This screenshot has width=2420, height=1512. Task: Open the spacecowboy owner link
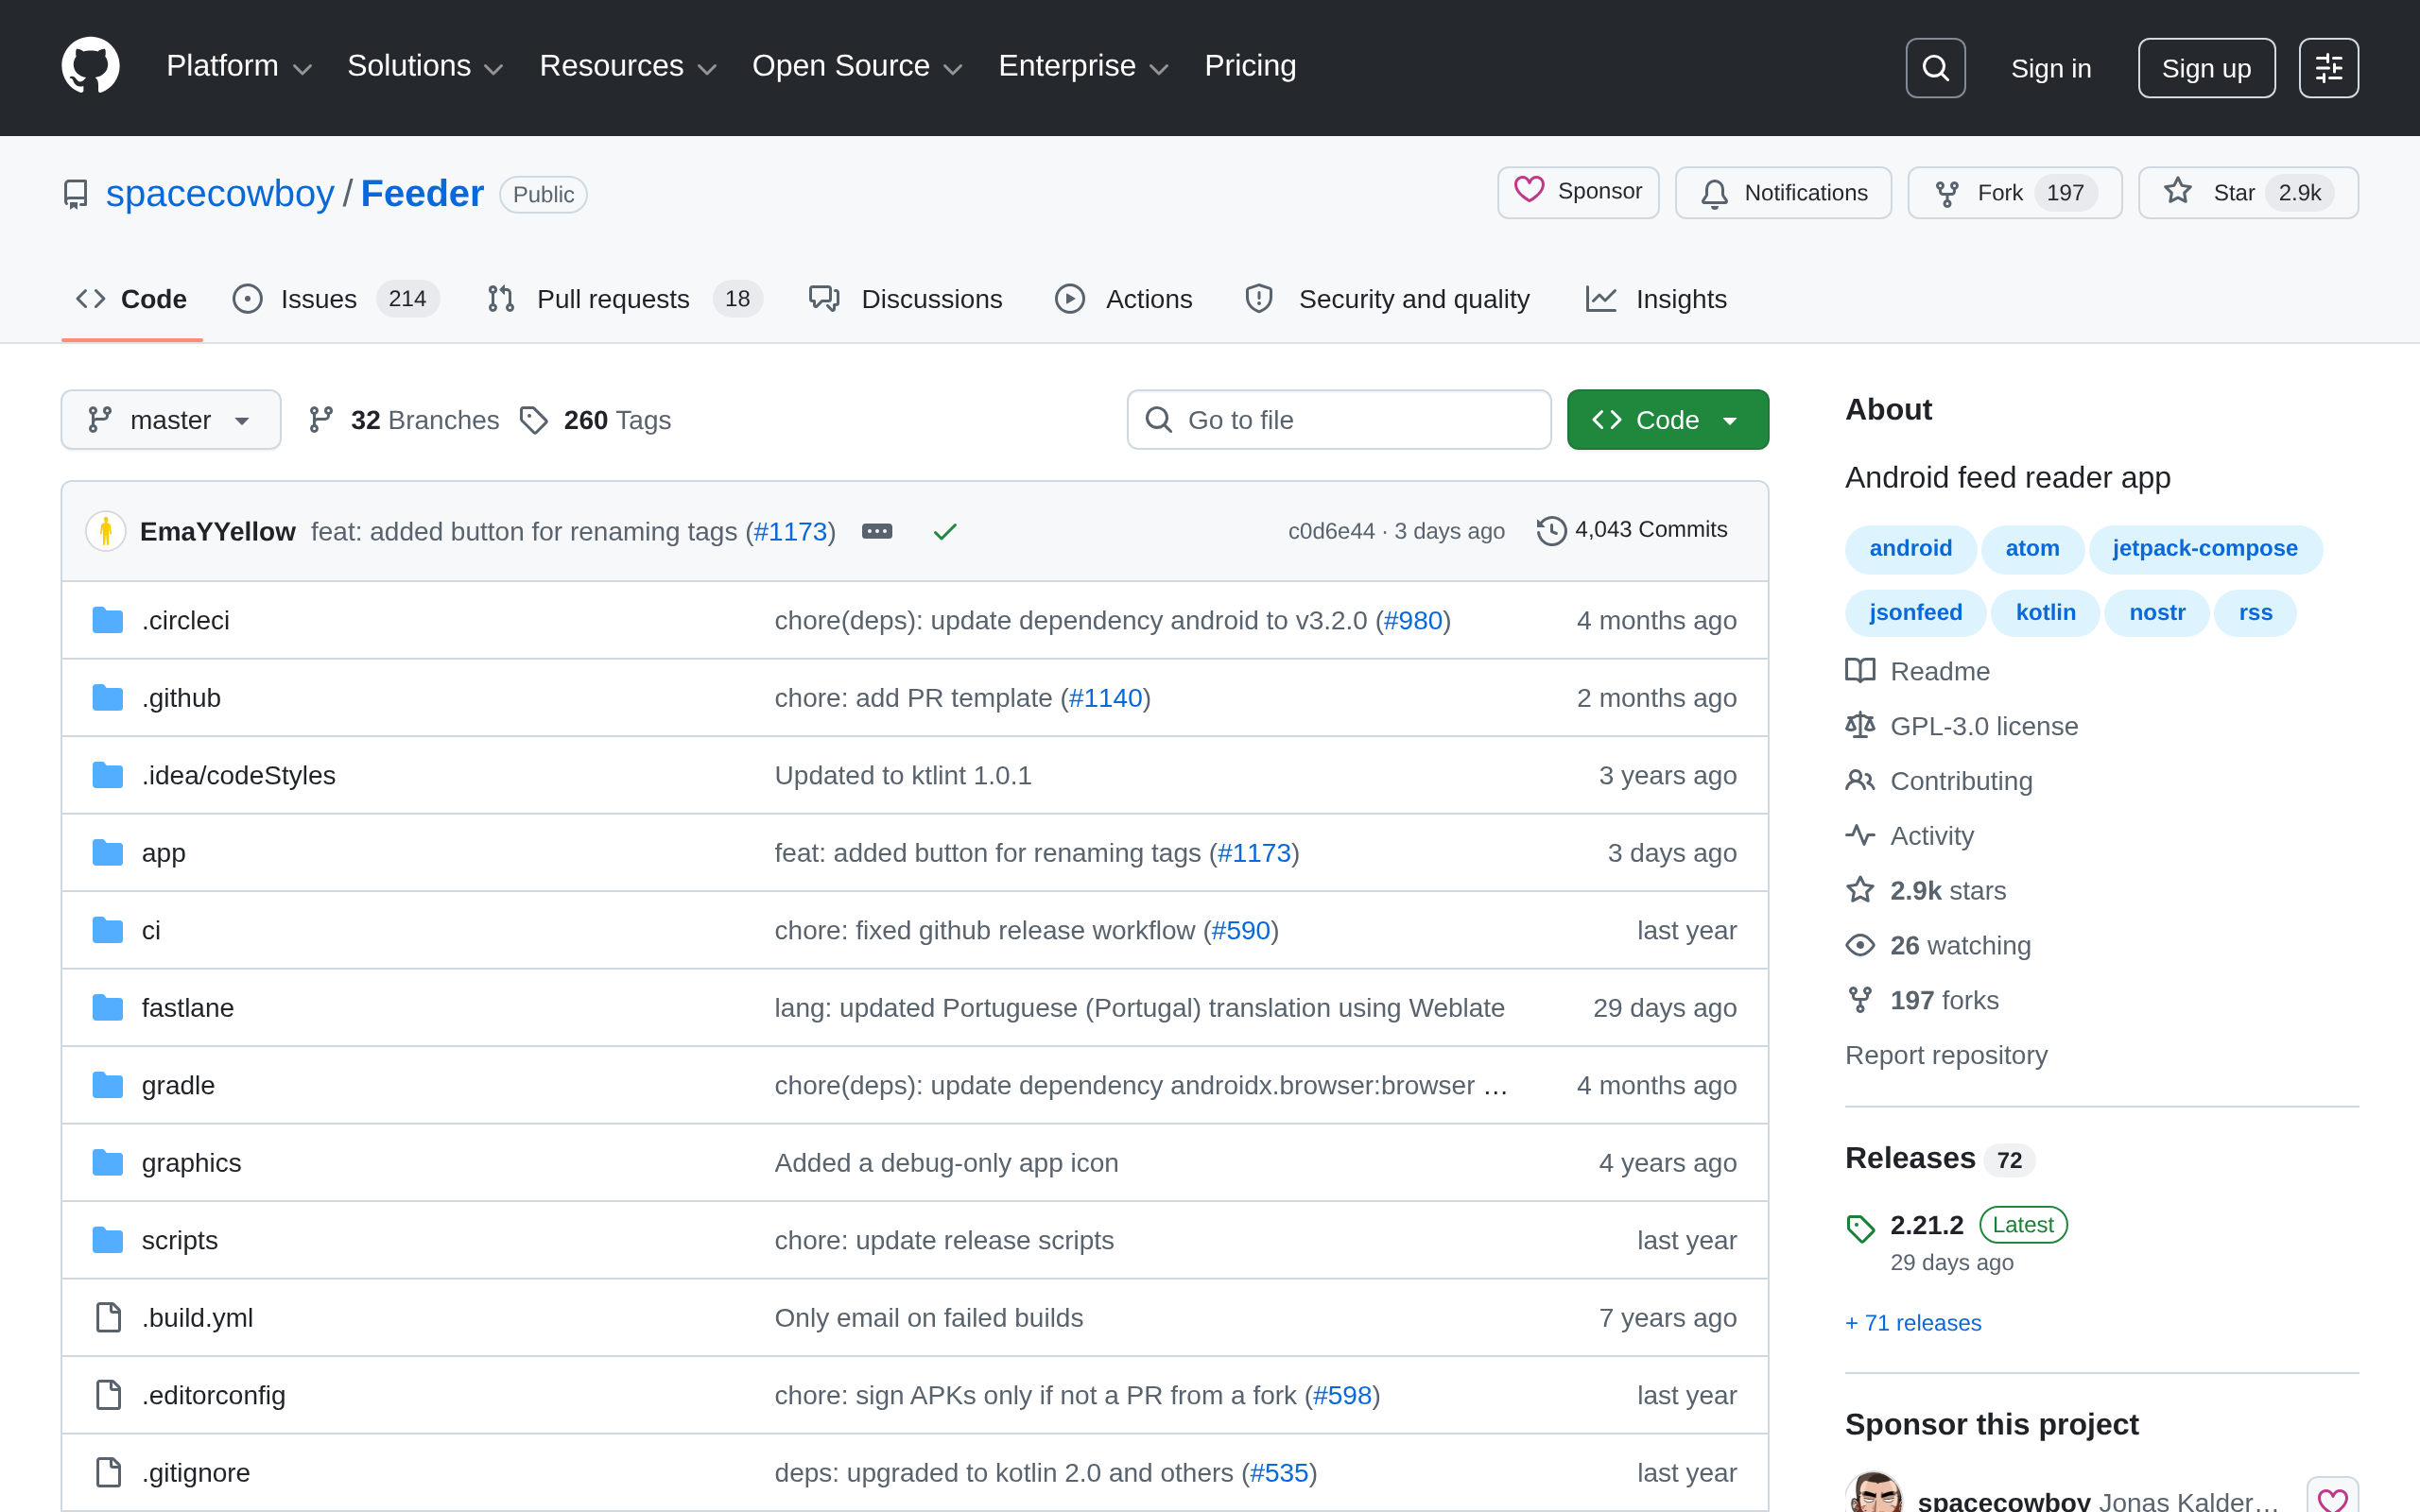(220, 193)
